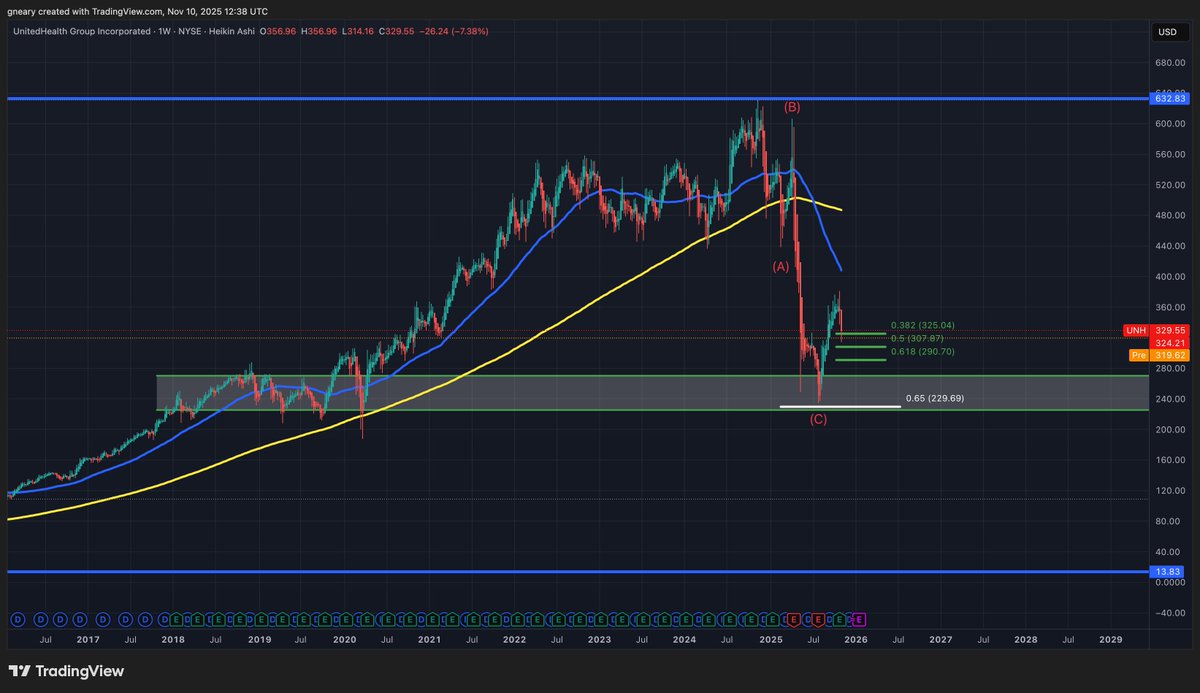
Task: Click the red UNH 329.55 price tag
Action: (x=1157, y=329)
